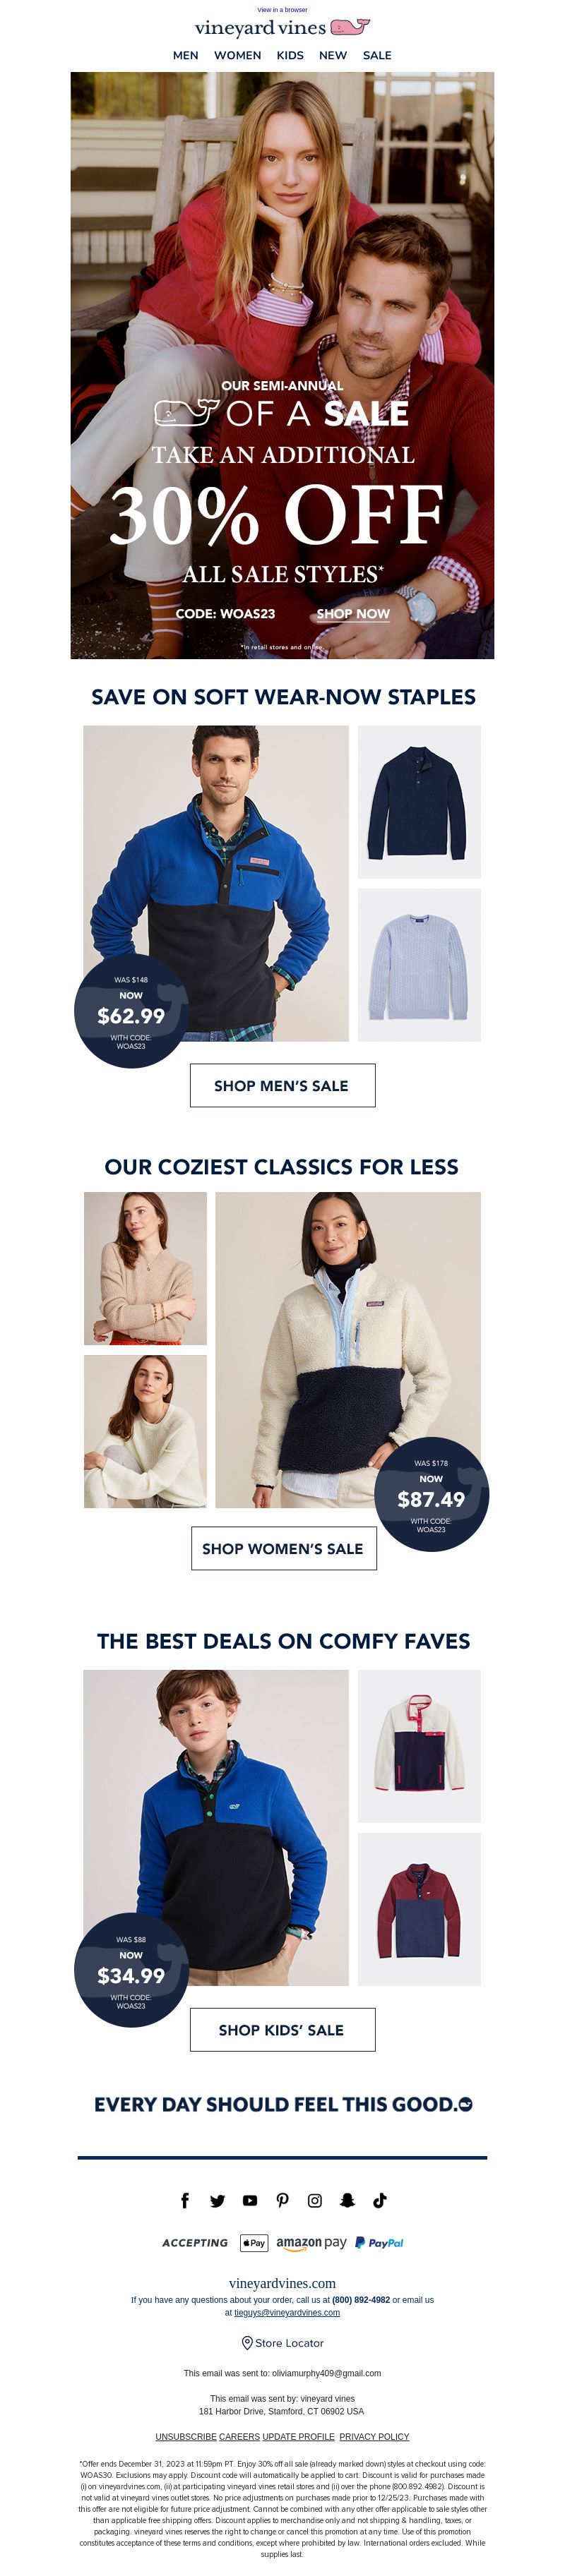This screenshot has height=2576, width=565.
Task: Open the Pinterest social icon
Action: [282, 2200]
